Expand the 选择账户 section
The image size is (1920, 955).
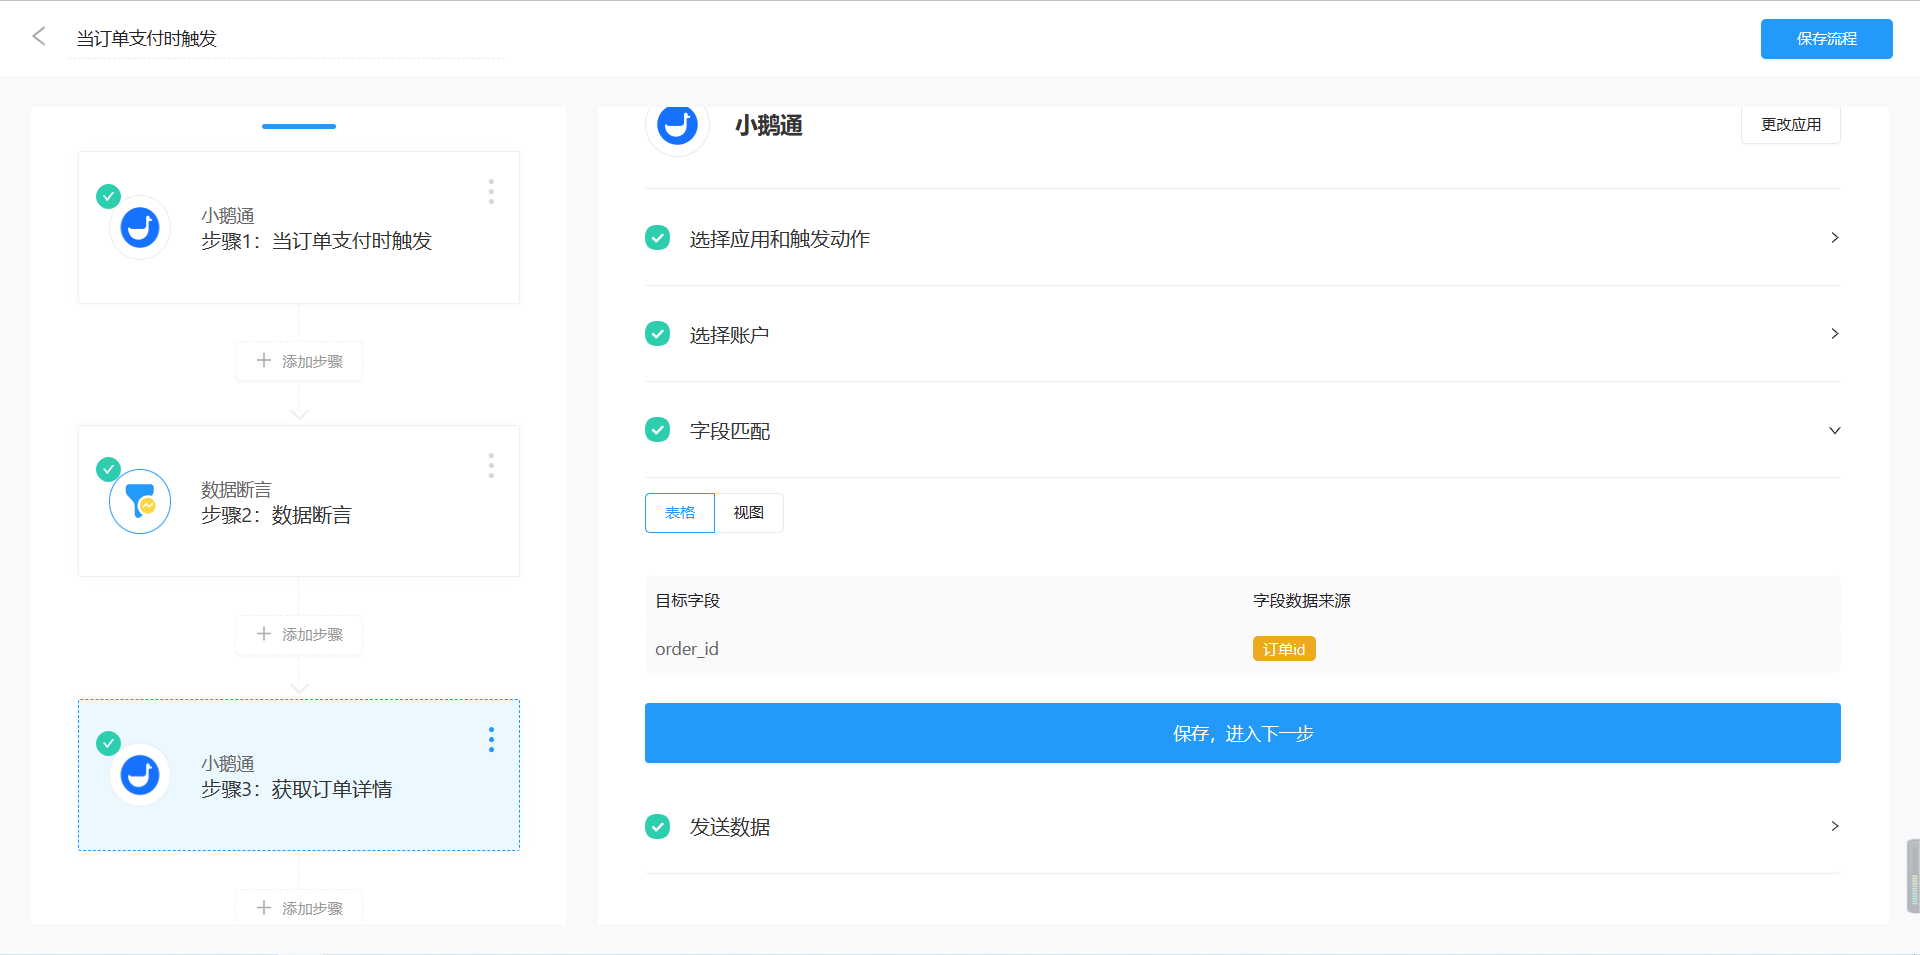(1242, 334)
